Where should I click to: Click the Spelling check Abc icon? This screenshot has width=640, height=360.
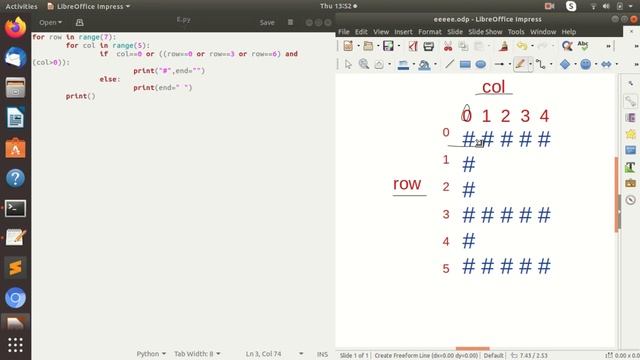pos(583,46)
